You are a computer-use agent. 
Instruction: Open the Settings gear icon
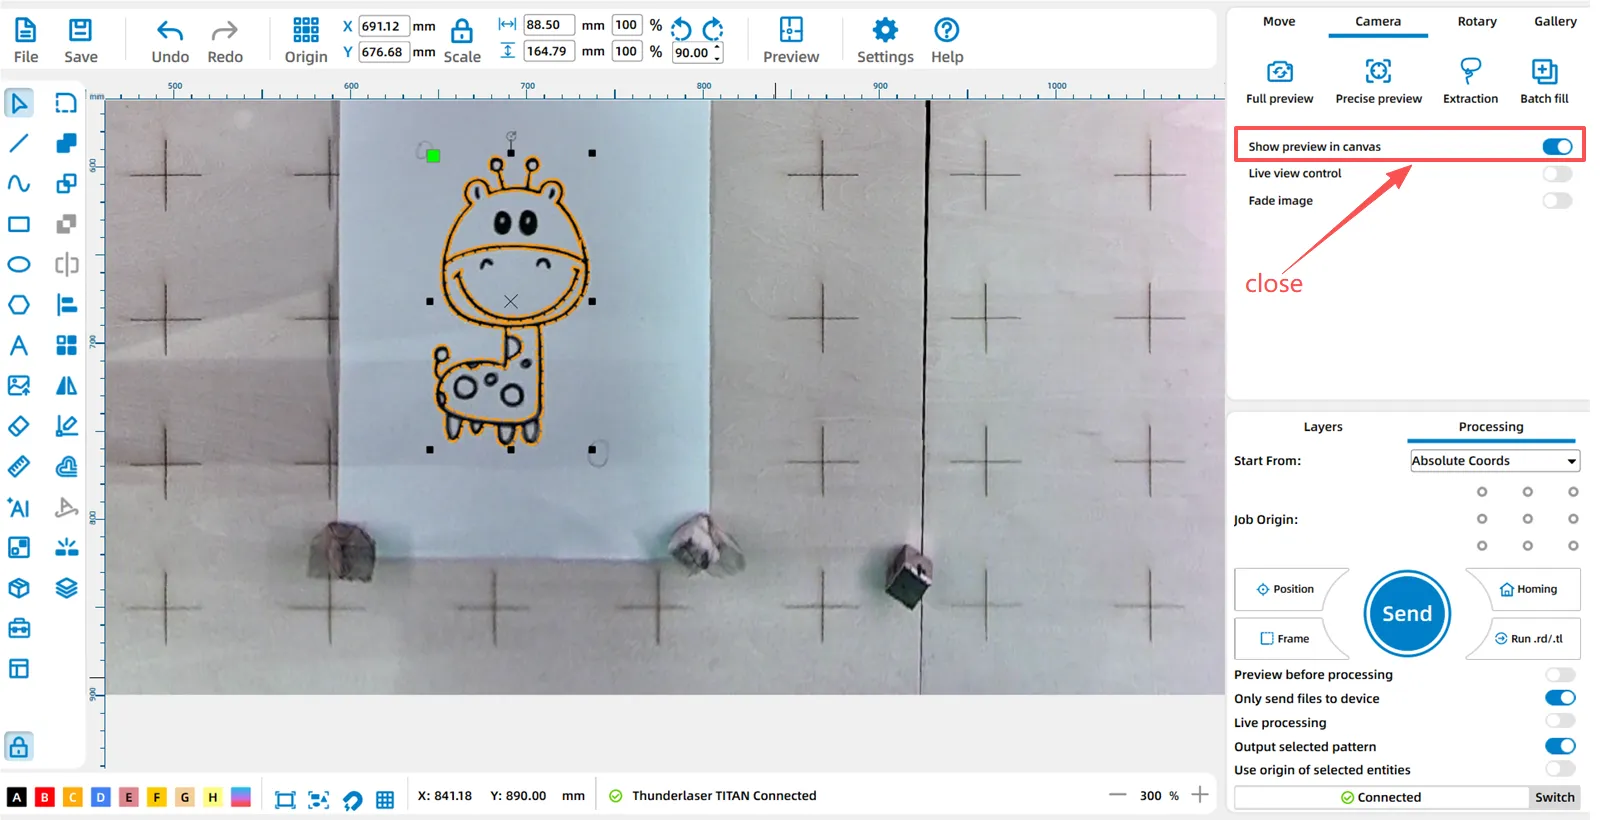click(885, 30)
